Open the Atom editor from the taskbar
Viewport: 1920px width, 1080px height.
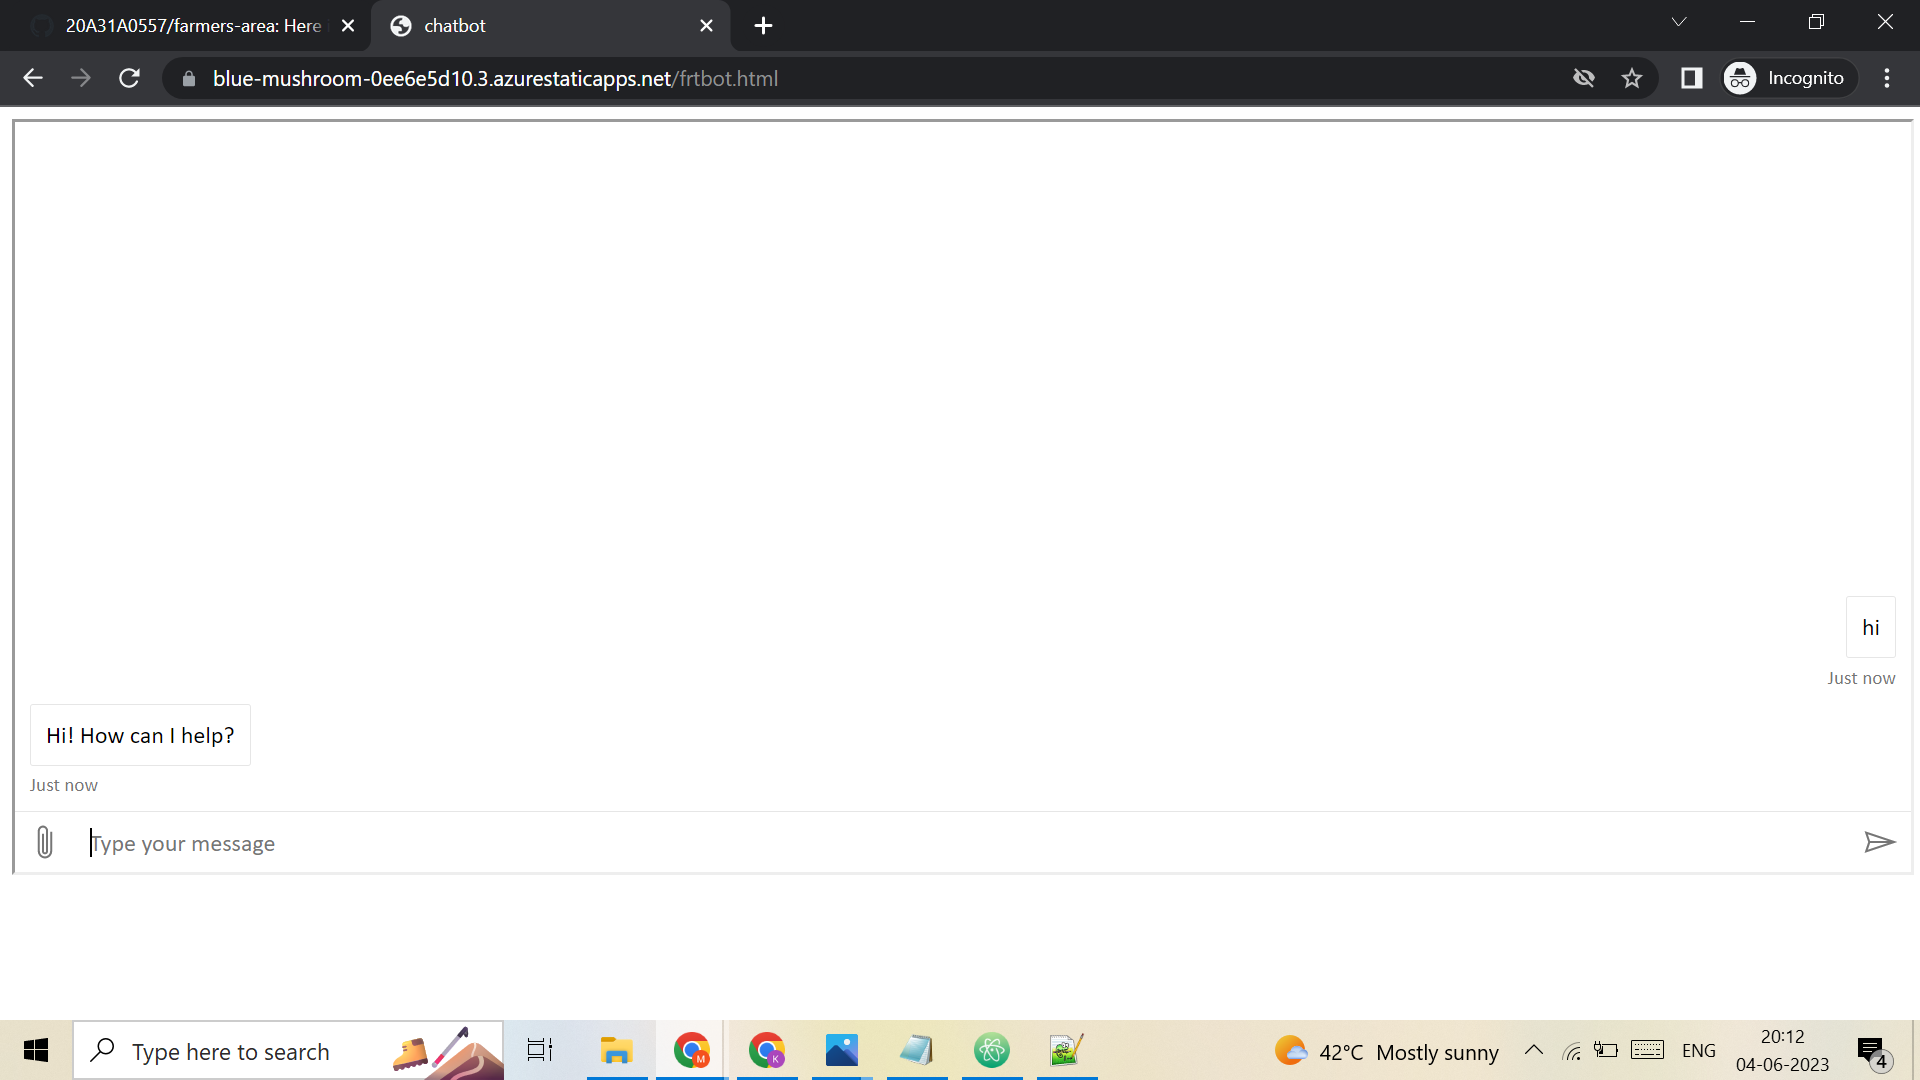click(991, 1050)
